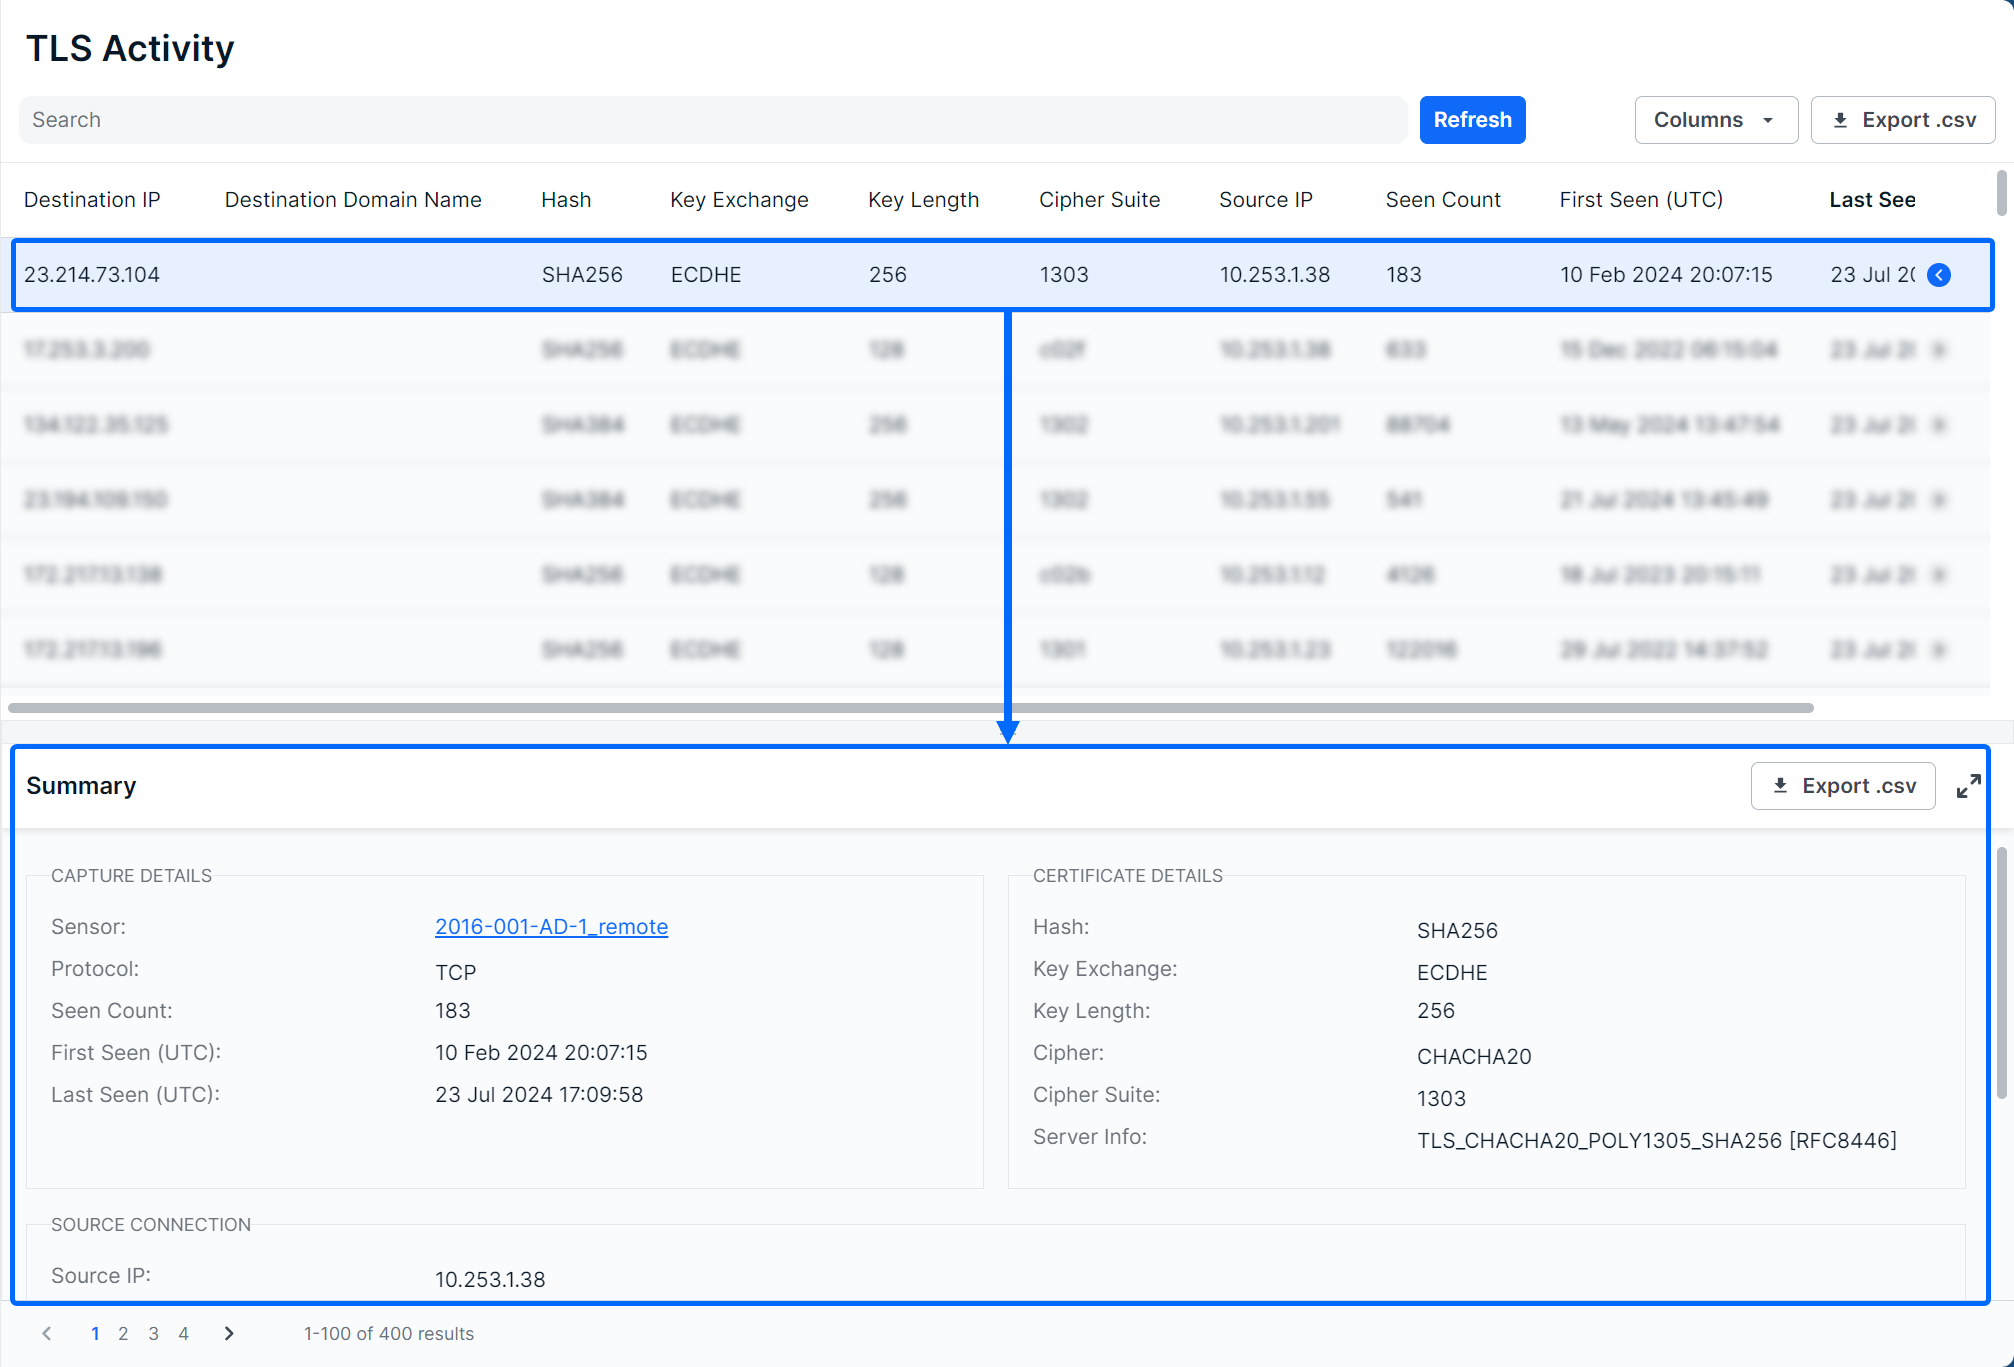Click download icon in the Summary Export button
This screenshot has width=2014, height=1367.
[x=1780, y=786]
